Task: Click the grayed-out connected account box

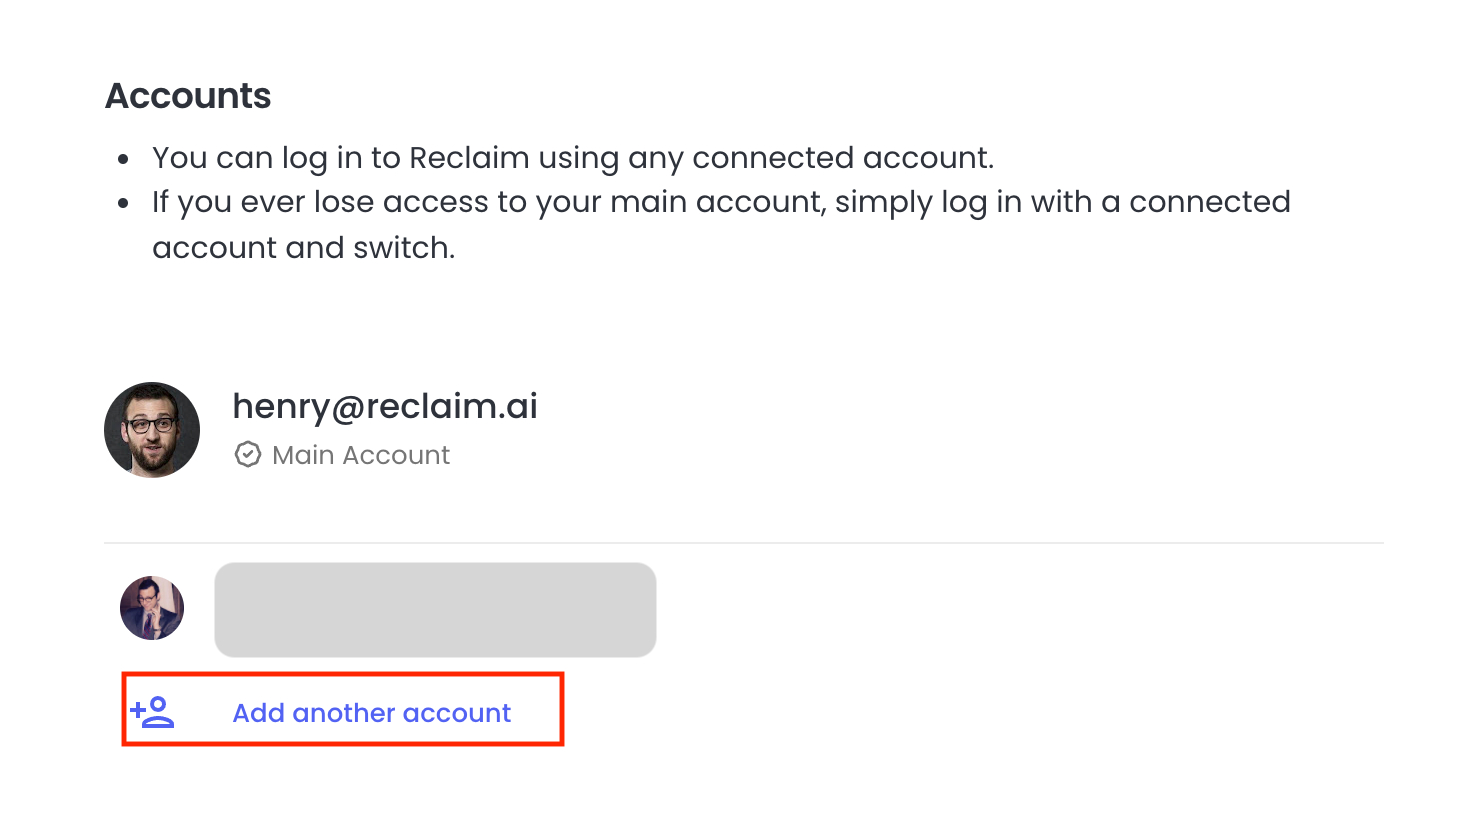Action: (435, 610)
